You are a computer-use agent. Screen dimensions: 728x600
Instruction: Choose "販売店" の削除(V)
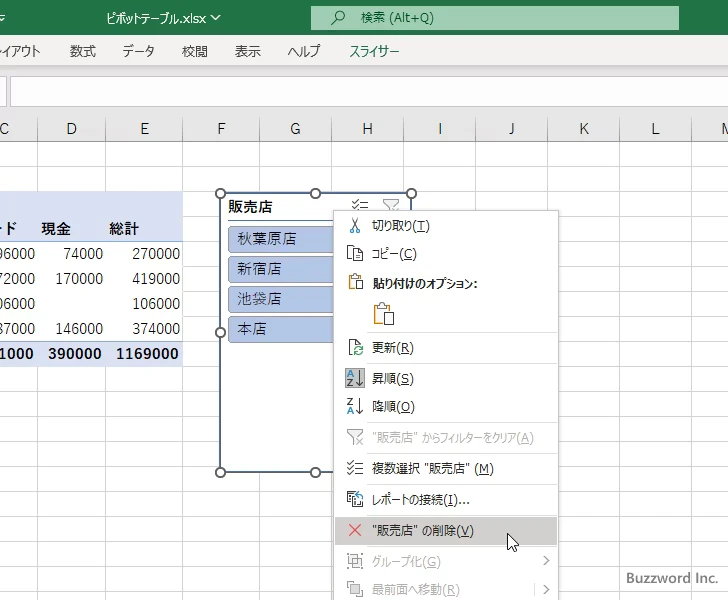pos(446,530)
